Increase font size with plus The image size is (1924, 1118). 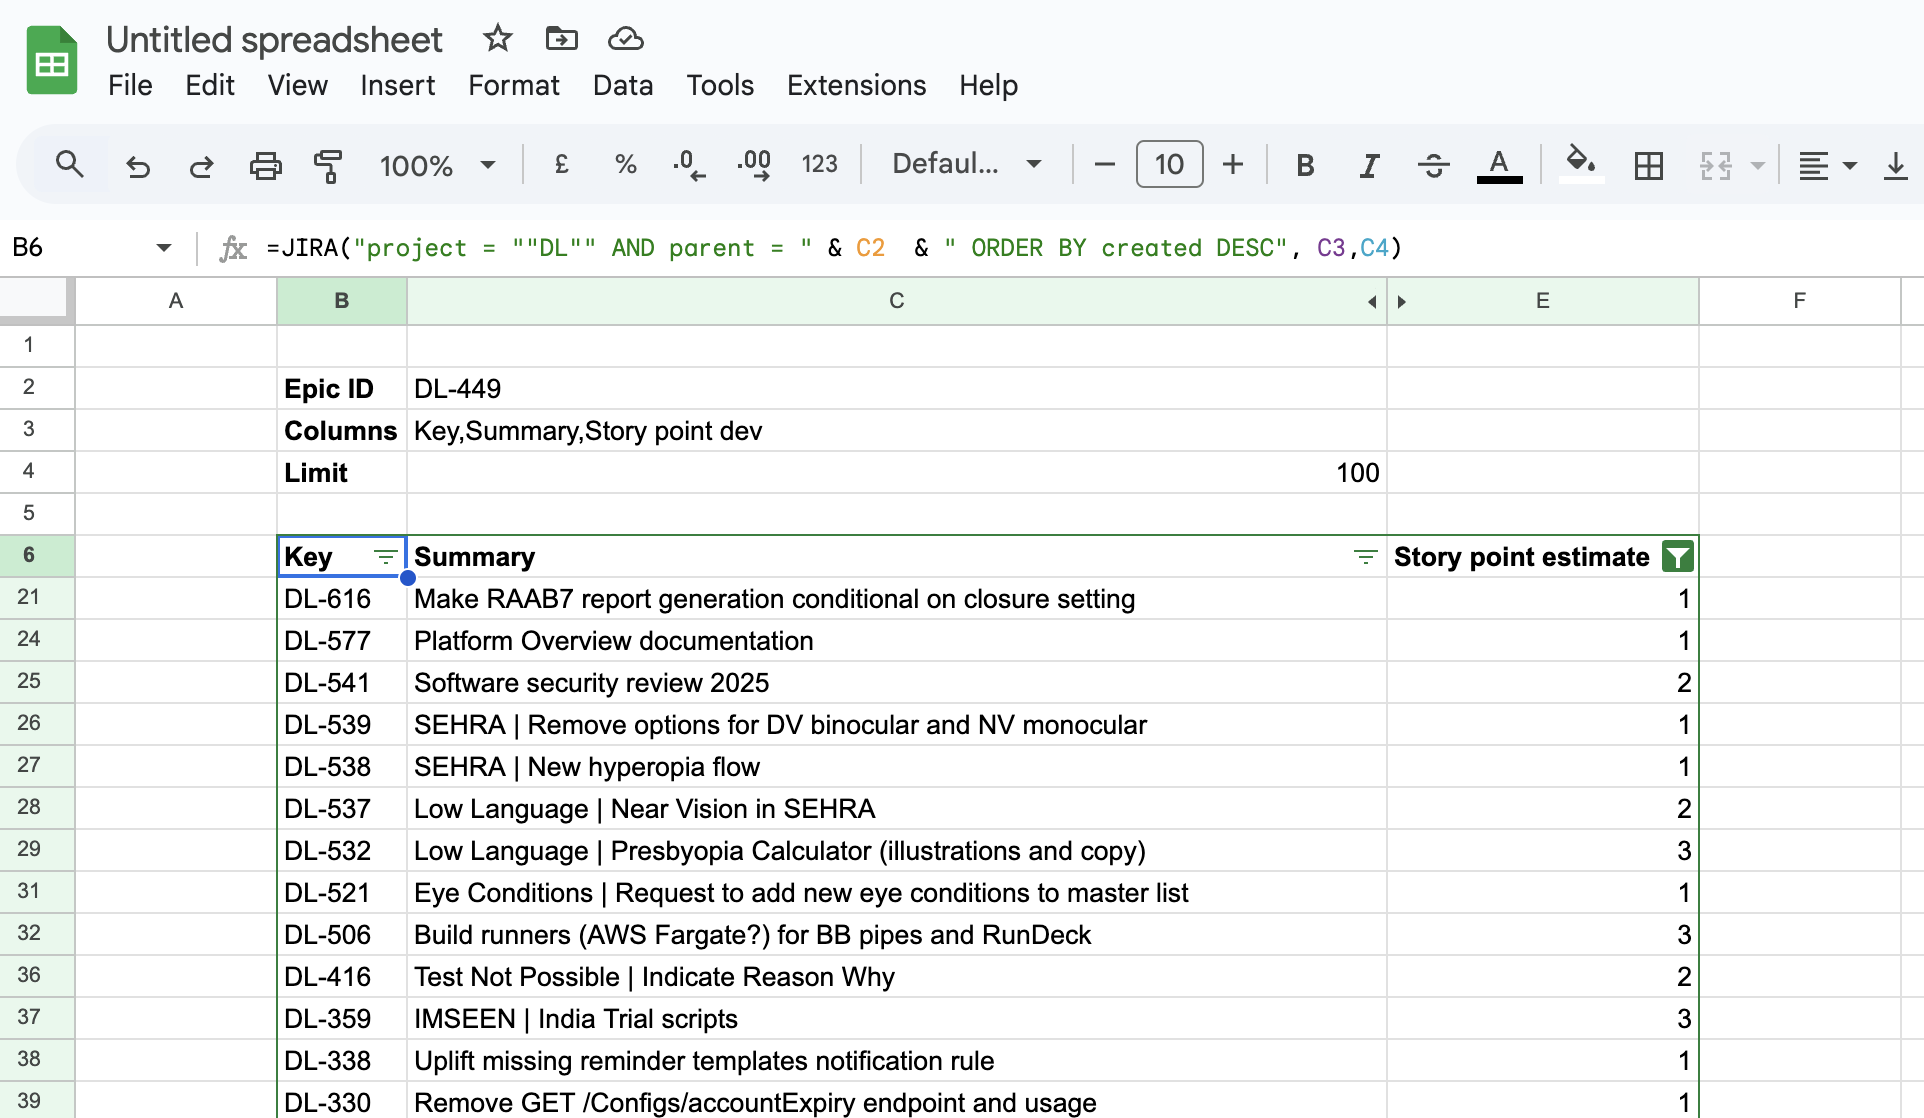(x=1233, y=164)
